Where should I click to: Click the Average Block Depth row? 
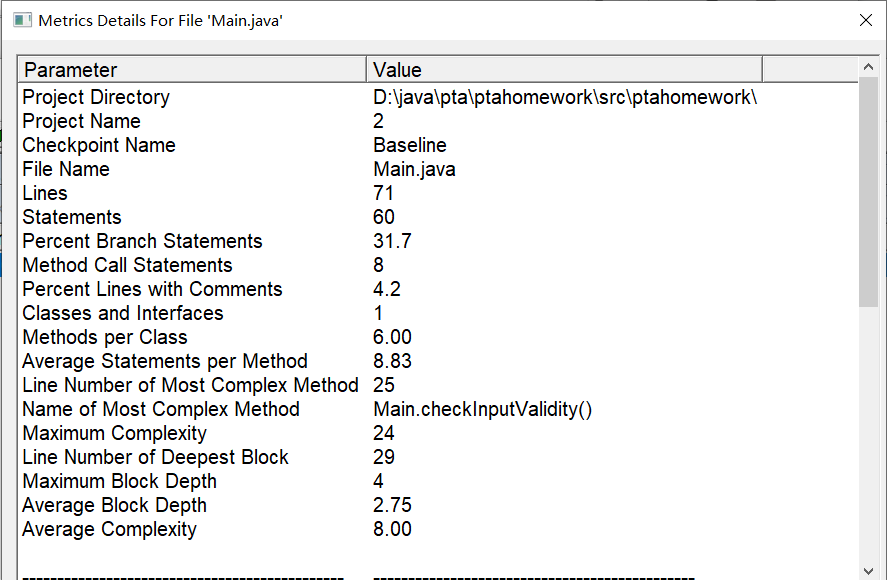click(114, 505)
